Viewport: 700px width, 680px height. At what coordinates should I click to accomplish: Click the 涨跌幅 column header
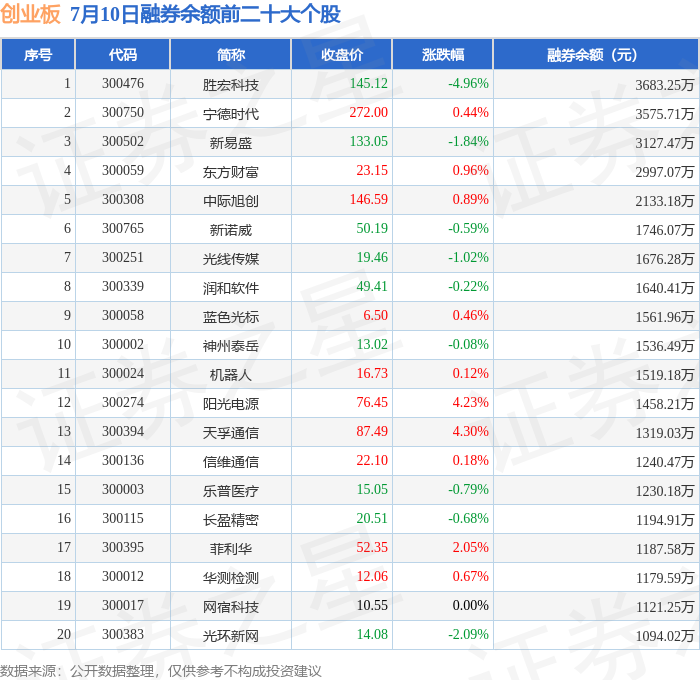pos(443,54)
